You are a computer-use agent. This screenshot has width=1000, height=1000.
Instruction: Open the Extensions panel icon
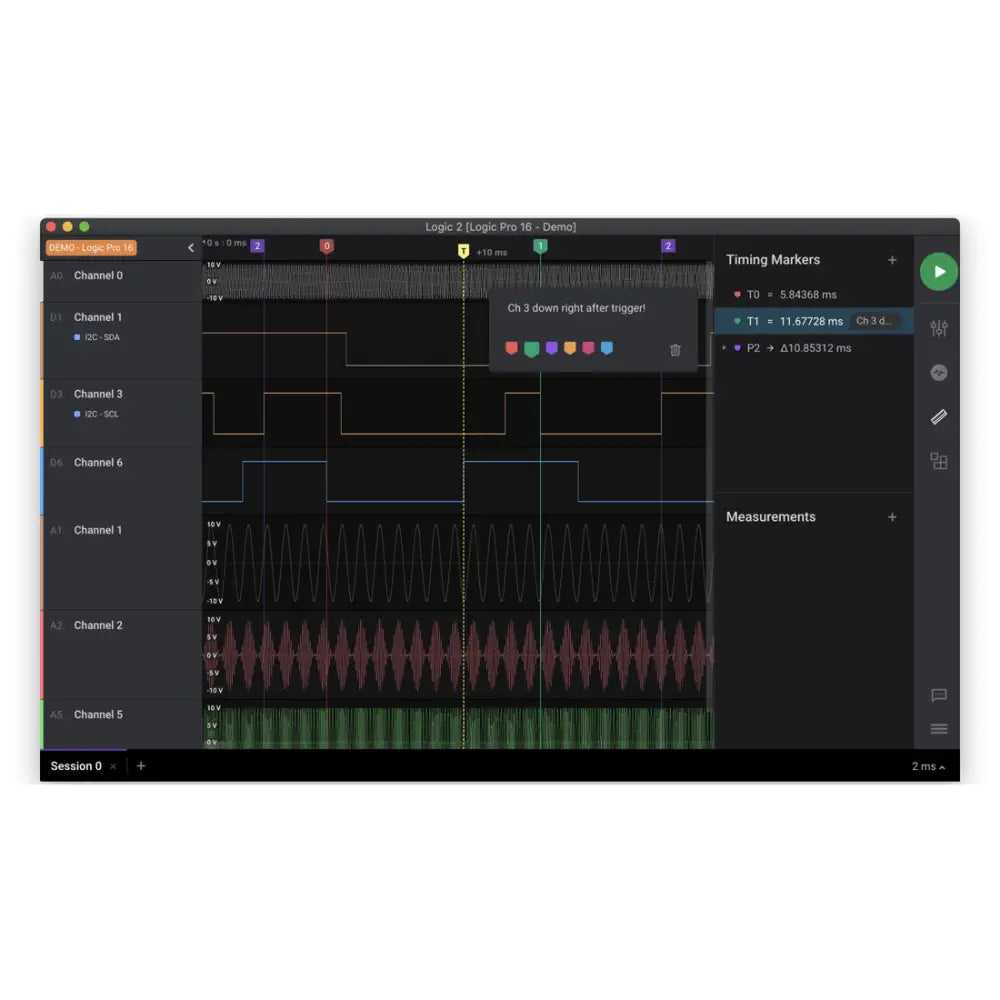click(x=938, y=461)
